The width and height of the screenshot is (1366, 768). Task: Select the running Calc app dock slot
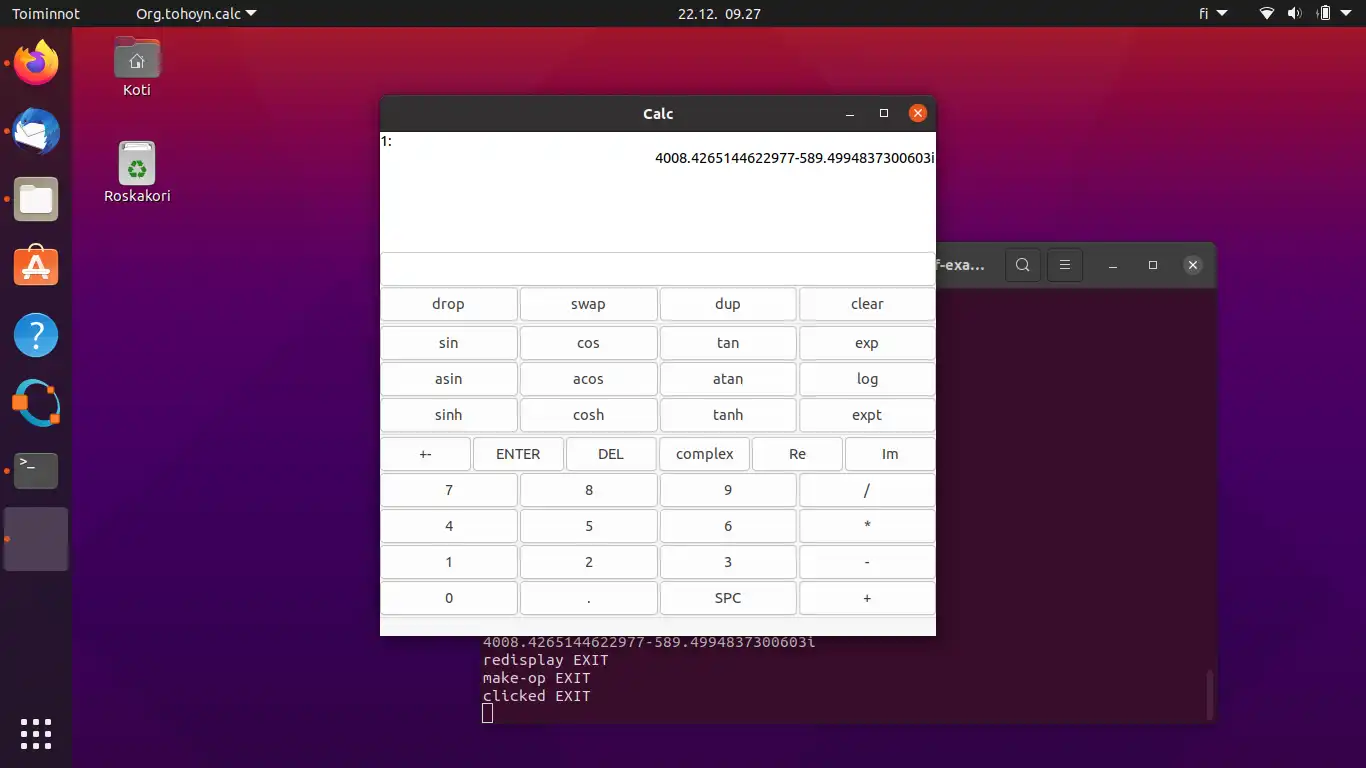[36, 539]
